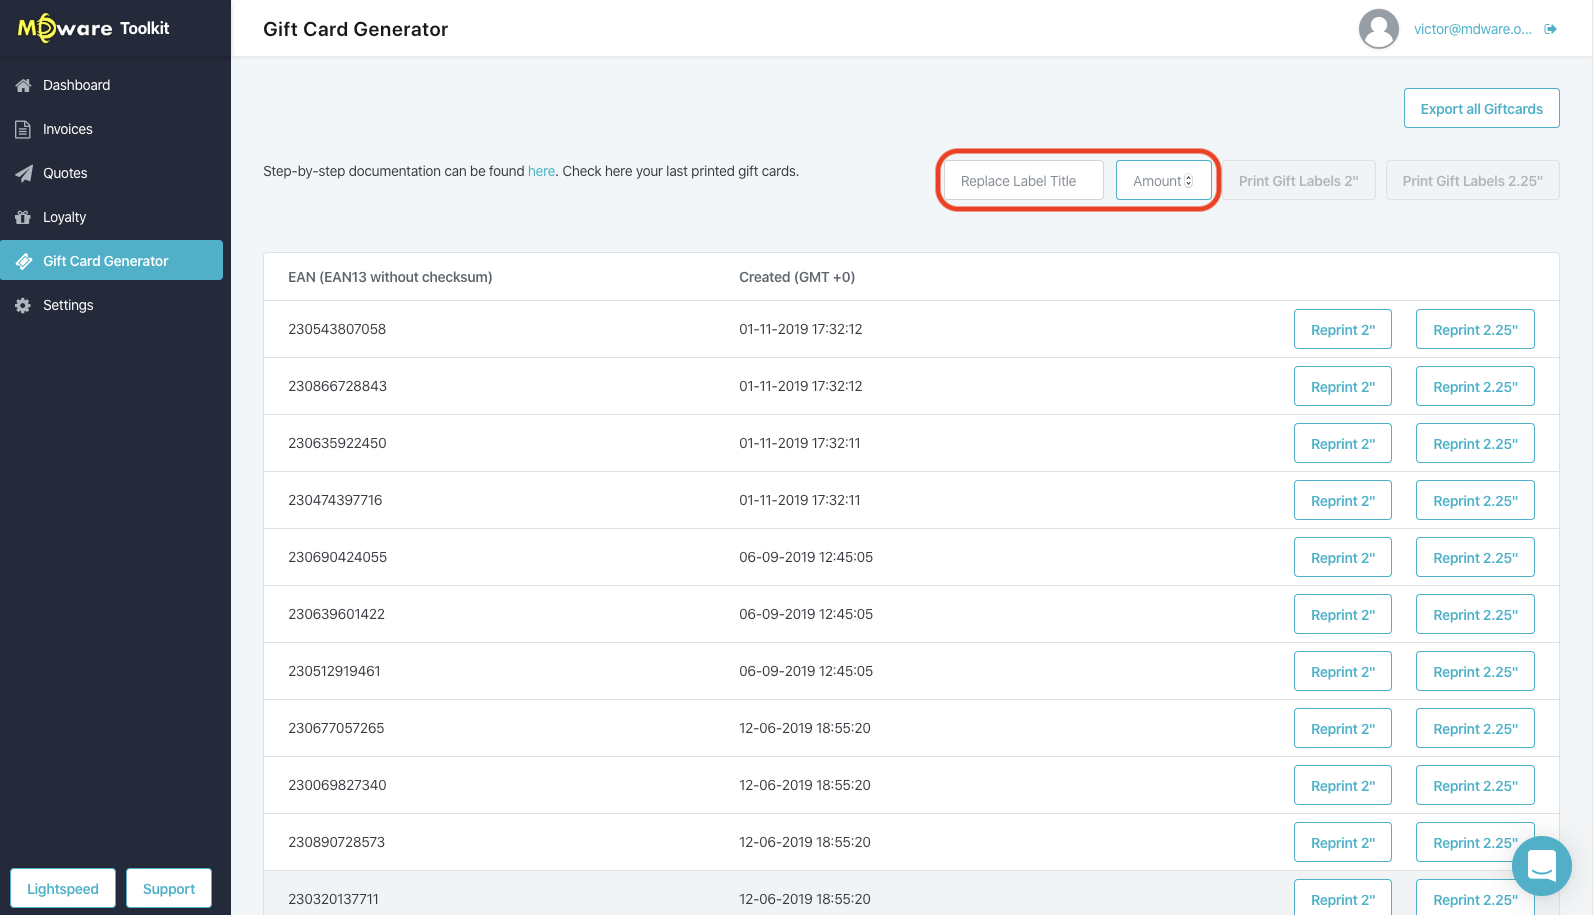The image size is (1594, 915).
Task: Click the Settings gear icon
Action: pos(23,306)
